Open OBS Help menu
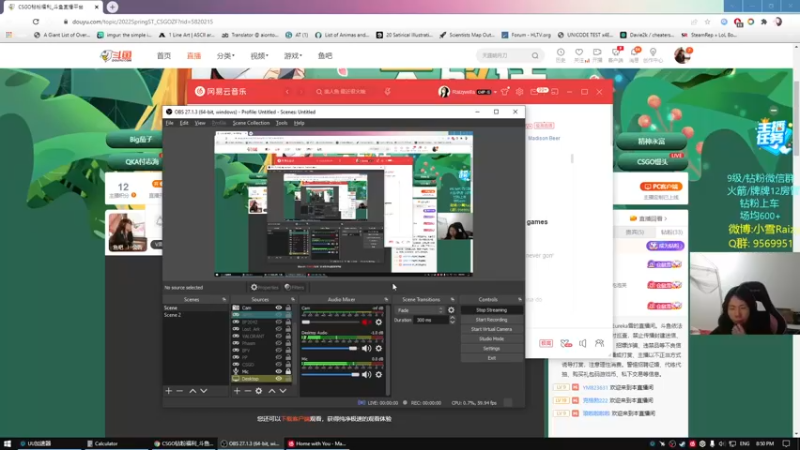The height and width of the screenshot is (450, 800). tap(299, 123)
